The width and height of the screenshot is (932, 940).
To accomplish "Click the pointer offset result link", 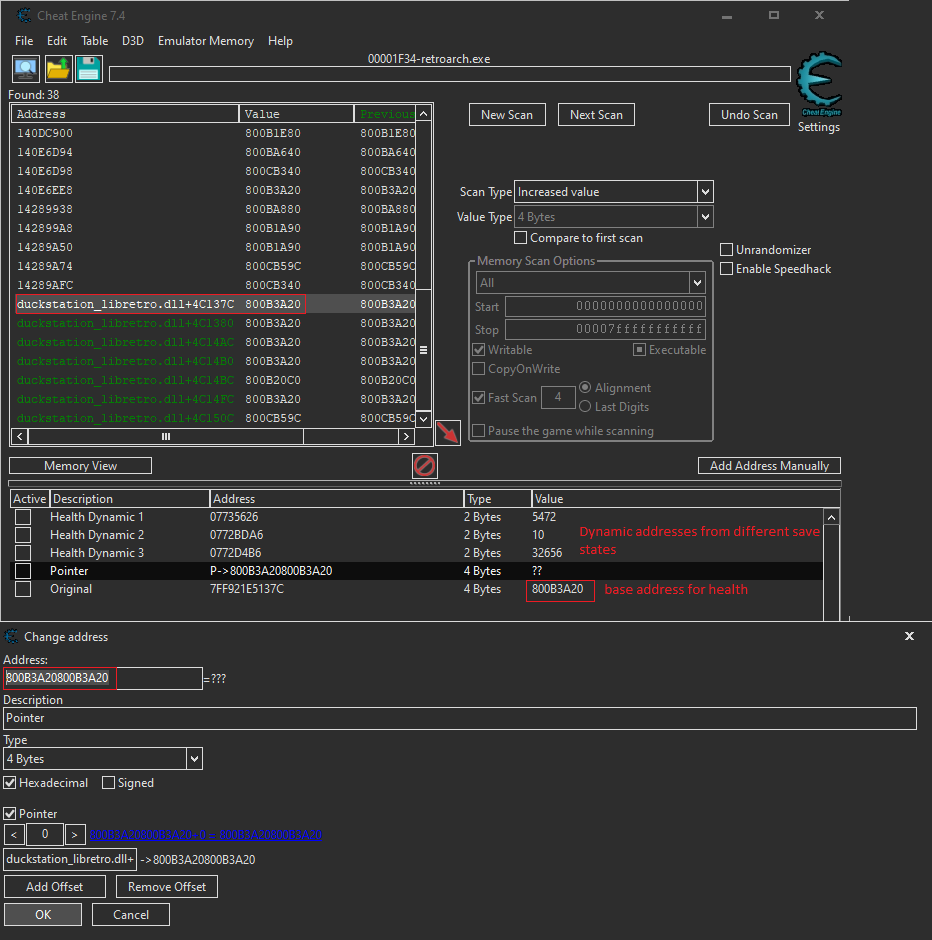I will [206, 834].
